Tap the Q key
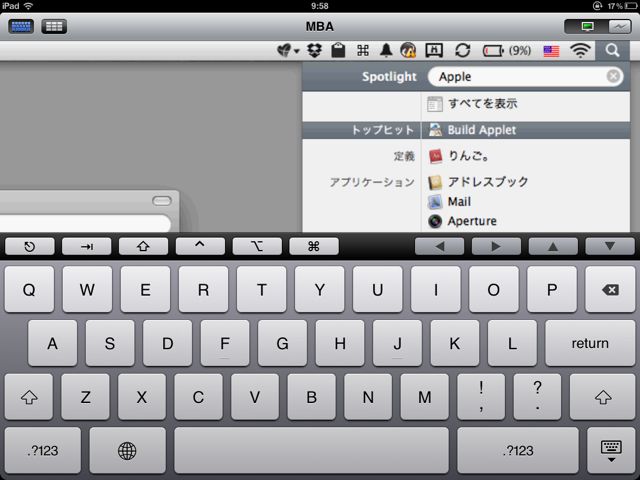This screenshot has width=640, height=480. pos(29,289)
